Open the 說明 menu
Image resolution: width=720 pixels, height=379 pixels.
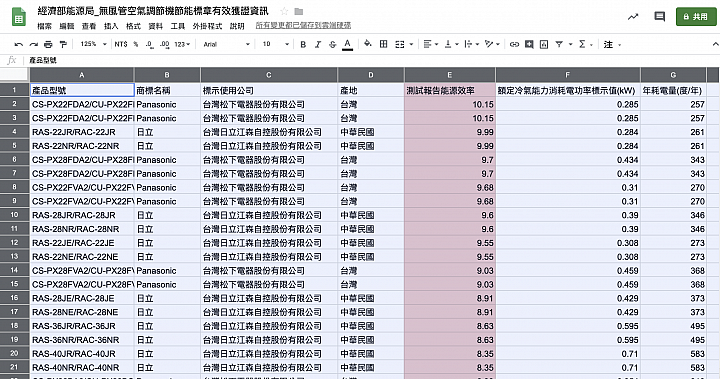point(237,26)
